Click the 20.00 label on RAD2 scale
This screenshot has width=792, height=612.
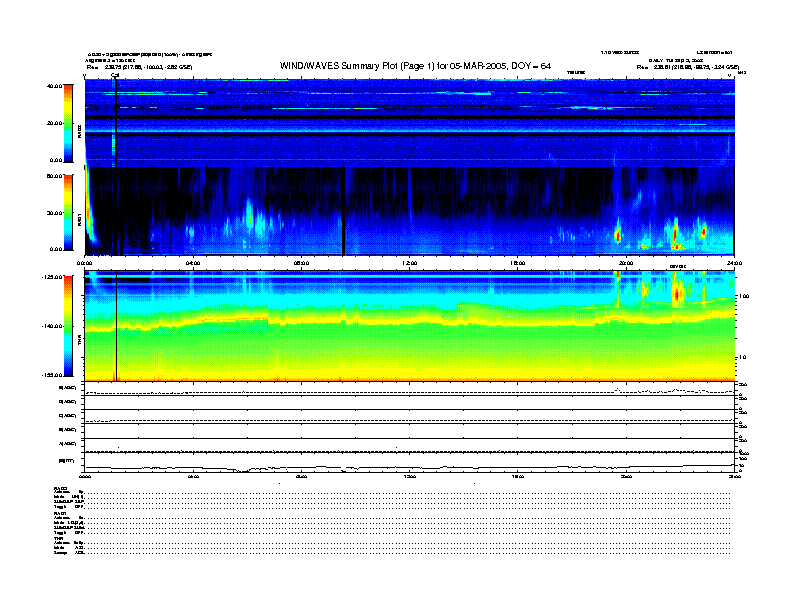pyautogui.click(x=55, y=123)
